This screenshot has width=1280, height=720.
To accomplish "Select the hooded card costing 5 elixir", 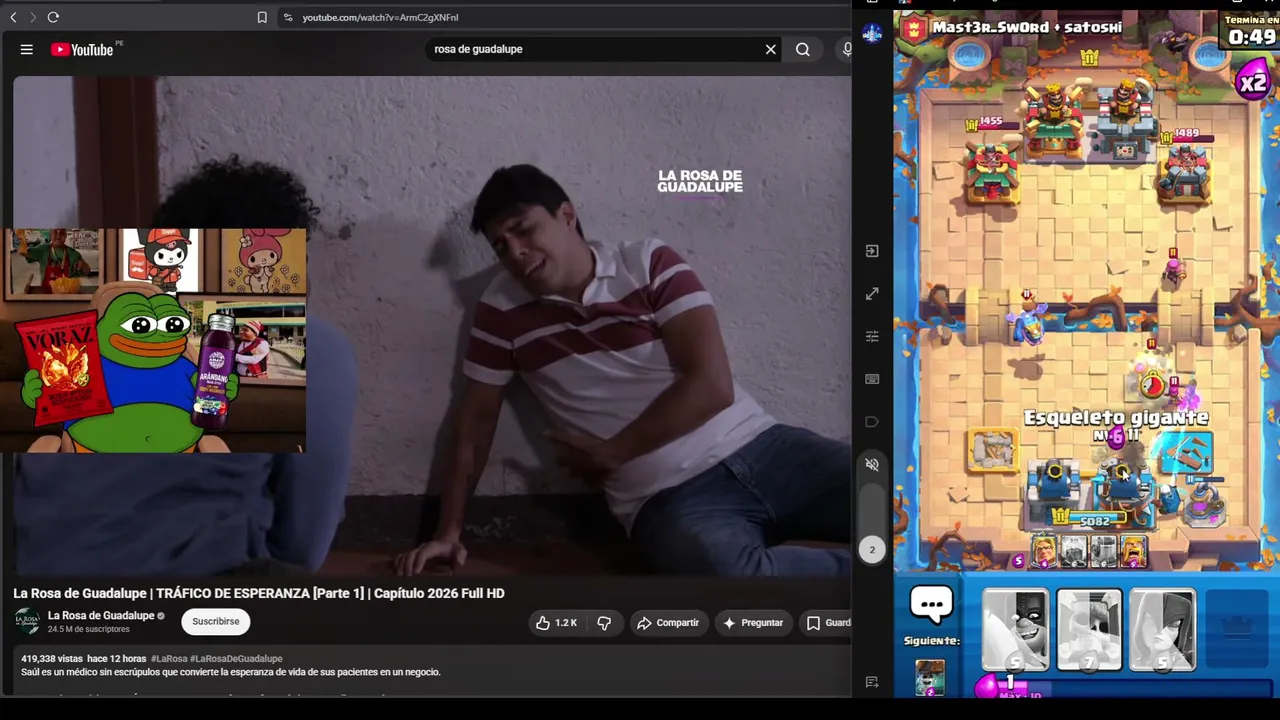I will pyautogui.click(x=1162, y=629).
